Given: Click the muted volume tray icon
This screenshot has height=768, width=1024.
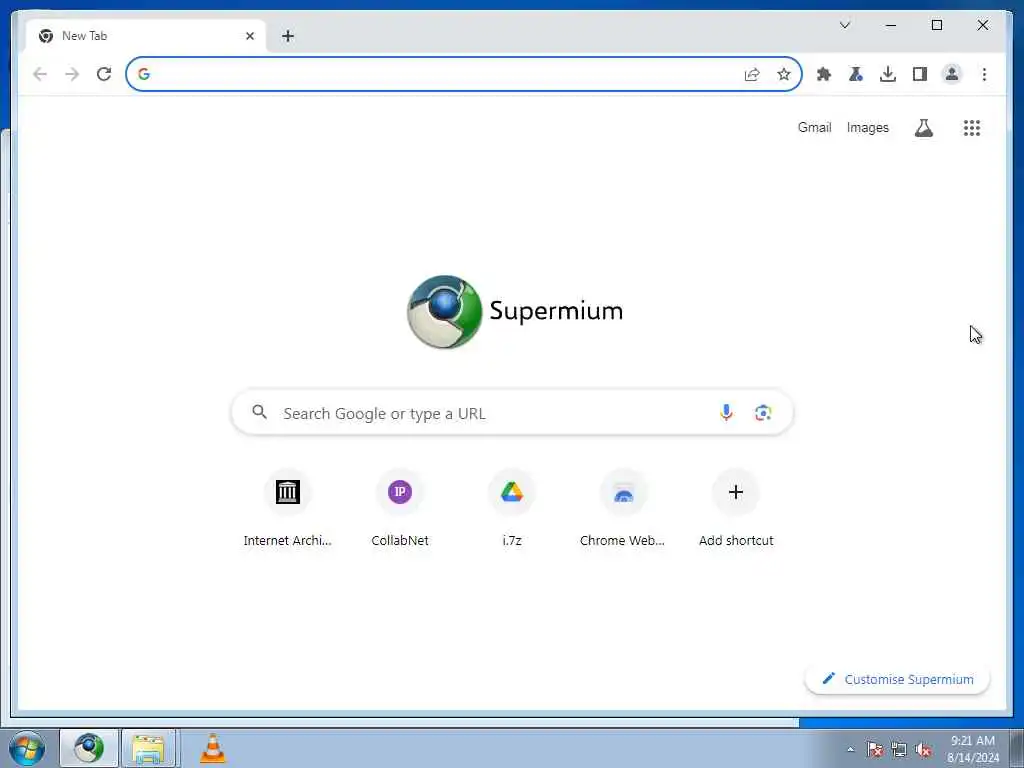Looking at the screenshot, I should [923, 749].
